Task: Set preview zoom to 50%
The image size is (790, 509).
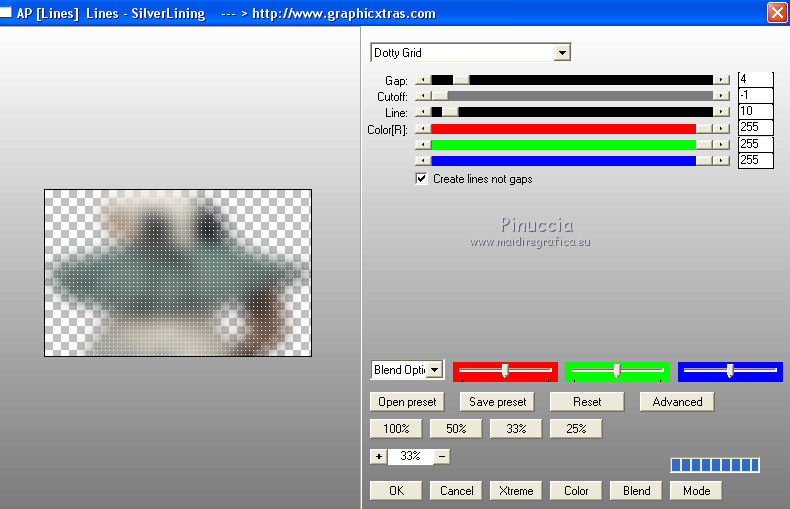Action: tap(456, 429)
